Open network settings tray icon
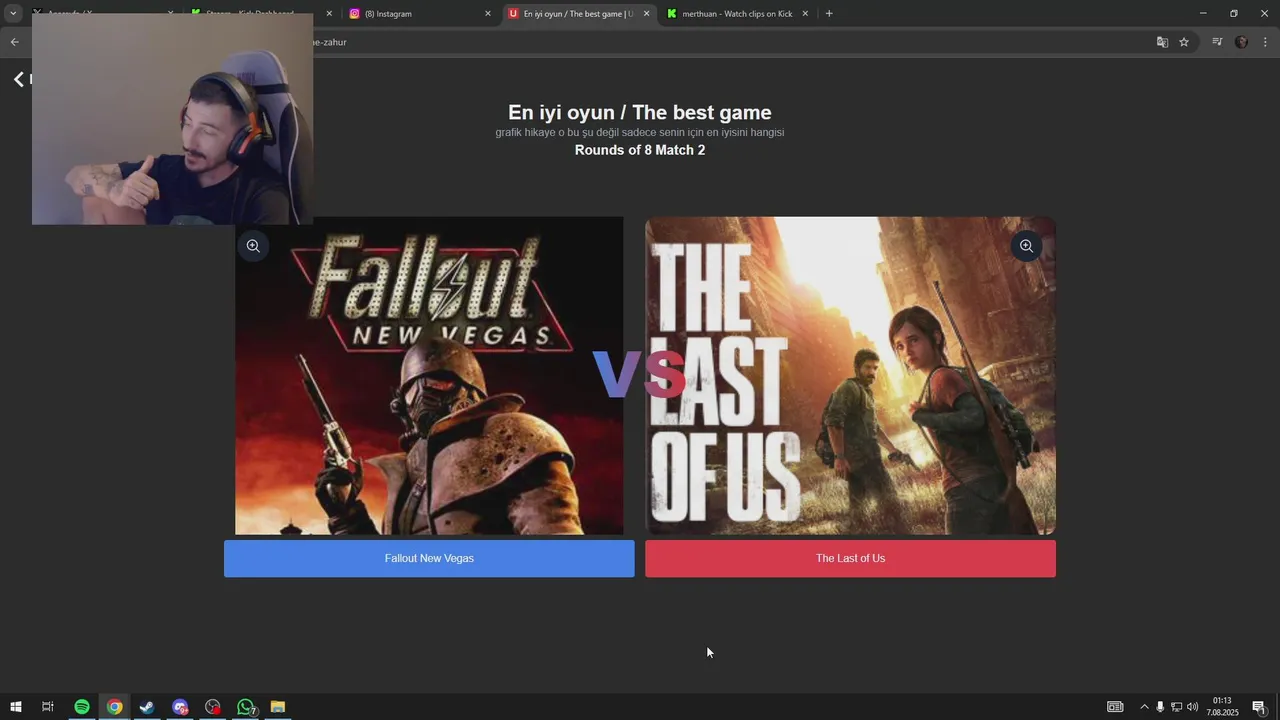This screenshot has width=1280, height=720. pyautogui.click(x=1176, y=707)
